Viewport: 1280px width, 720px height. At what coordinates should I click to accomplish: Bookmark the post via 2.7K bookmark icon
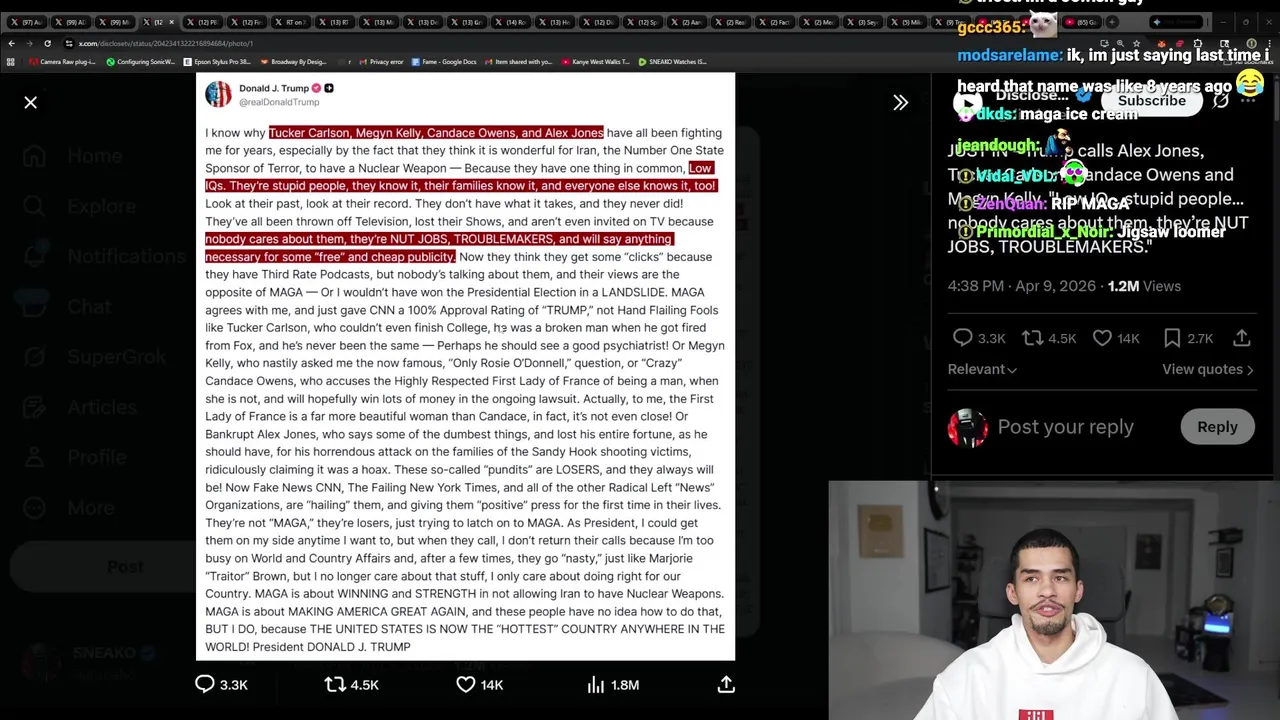(1172, 338)
